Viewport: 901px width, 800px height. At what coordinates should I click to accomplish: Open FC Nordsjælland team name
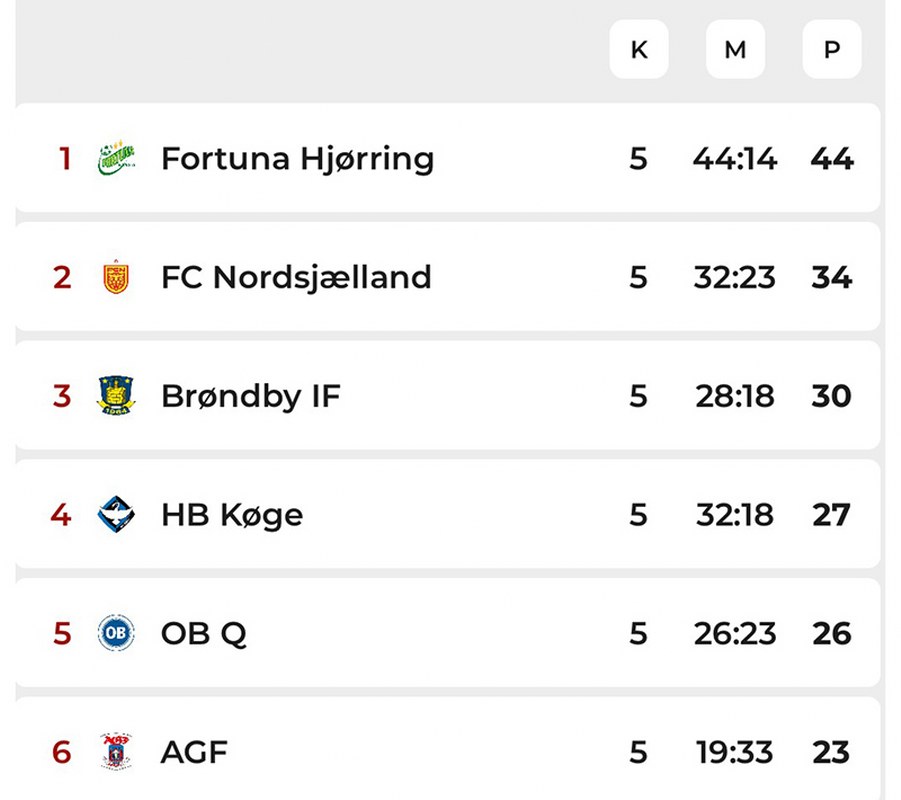(296, 277)
